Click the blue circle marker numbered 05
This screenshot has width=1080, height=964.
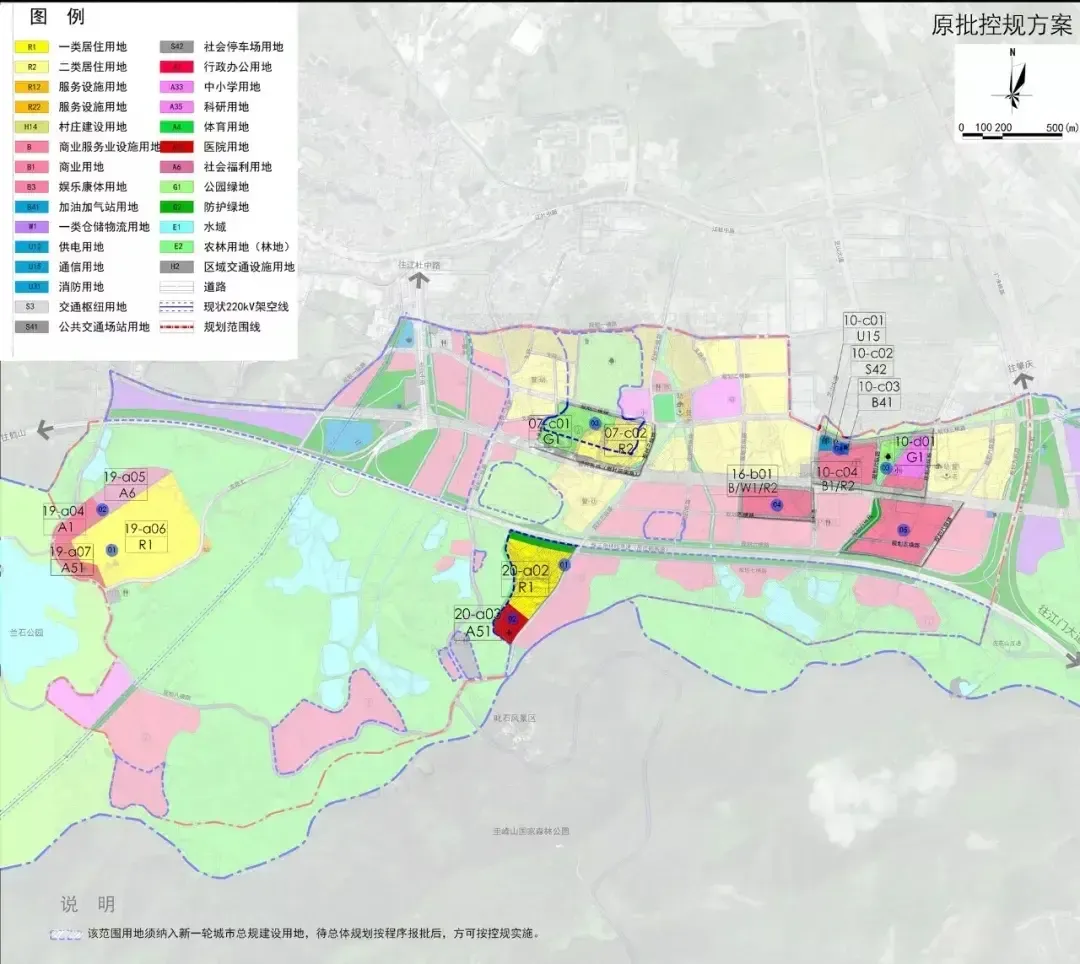point(903,530)
